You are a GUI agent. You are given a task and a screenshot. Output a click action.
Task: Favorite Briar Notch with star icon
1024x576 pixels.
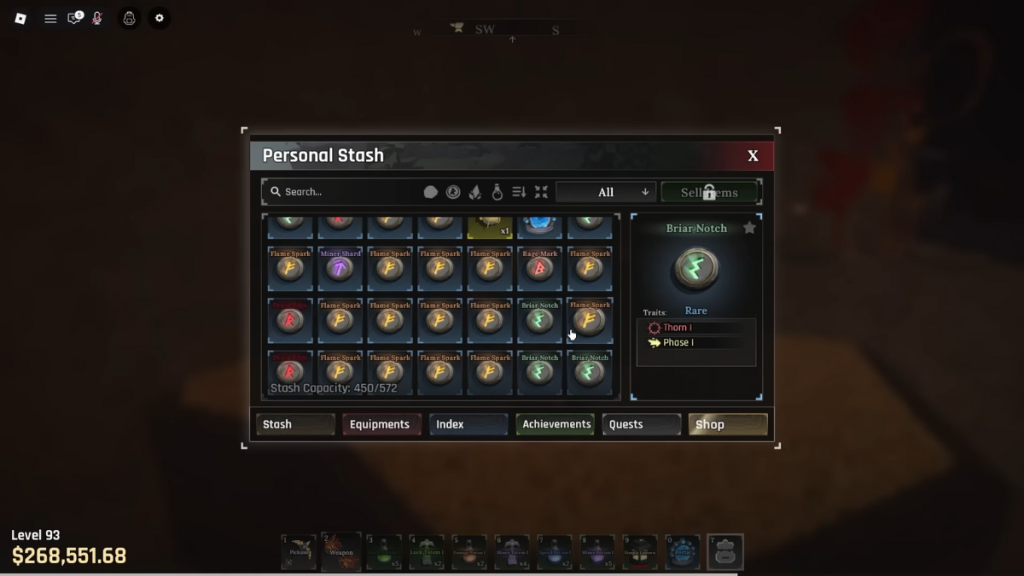pos(749,228)
